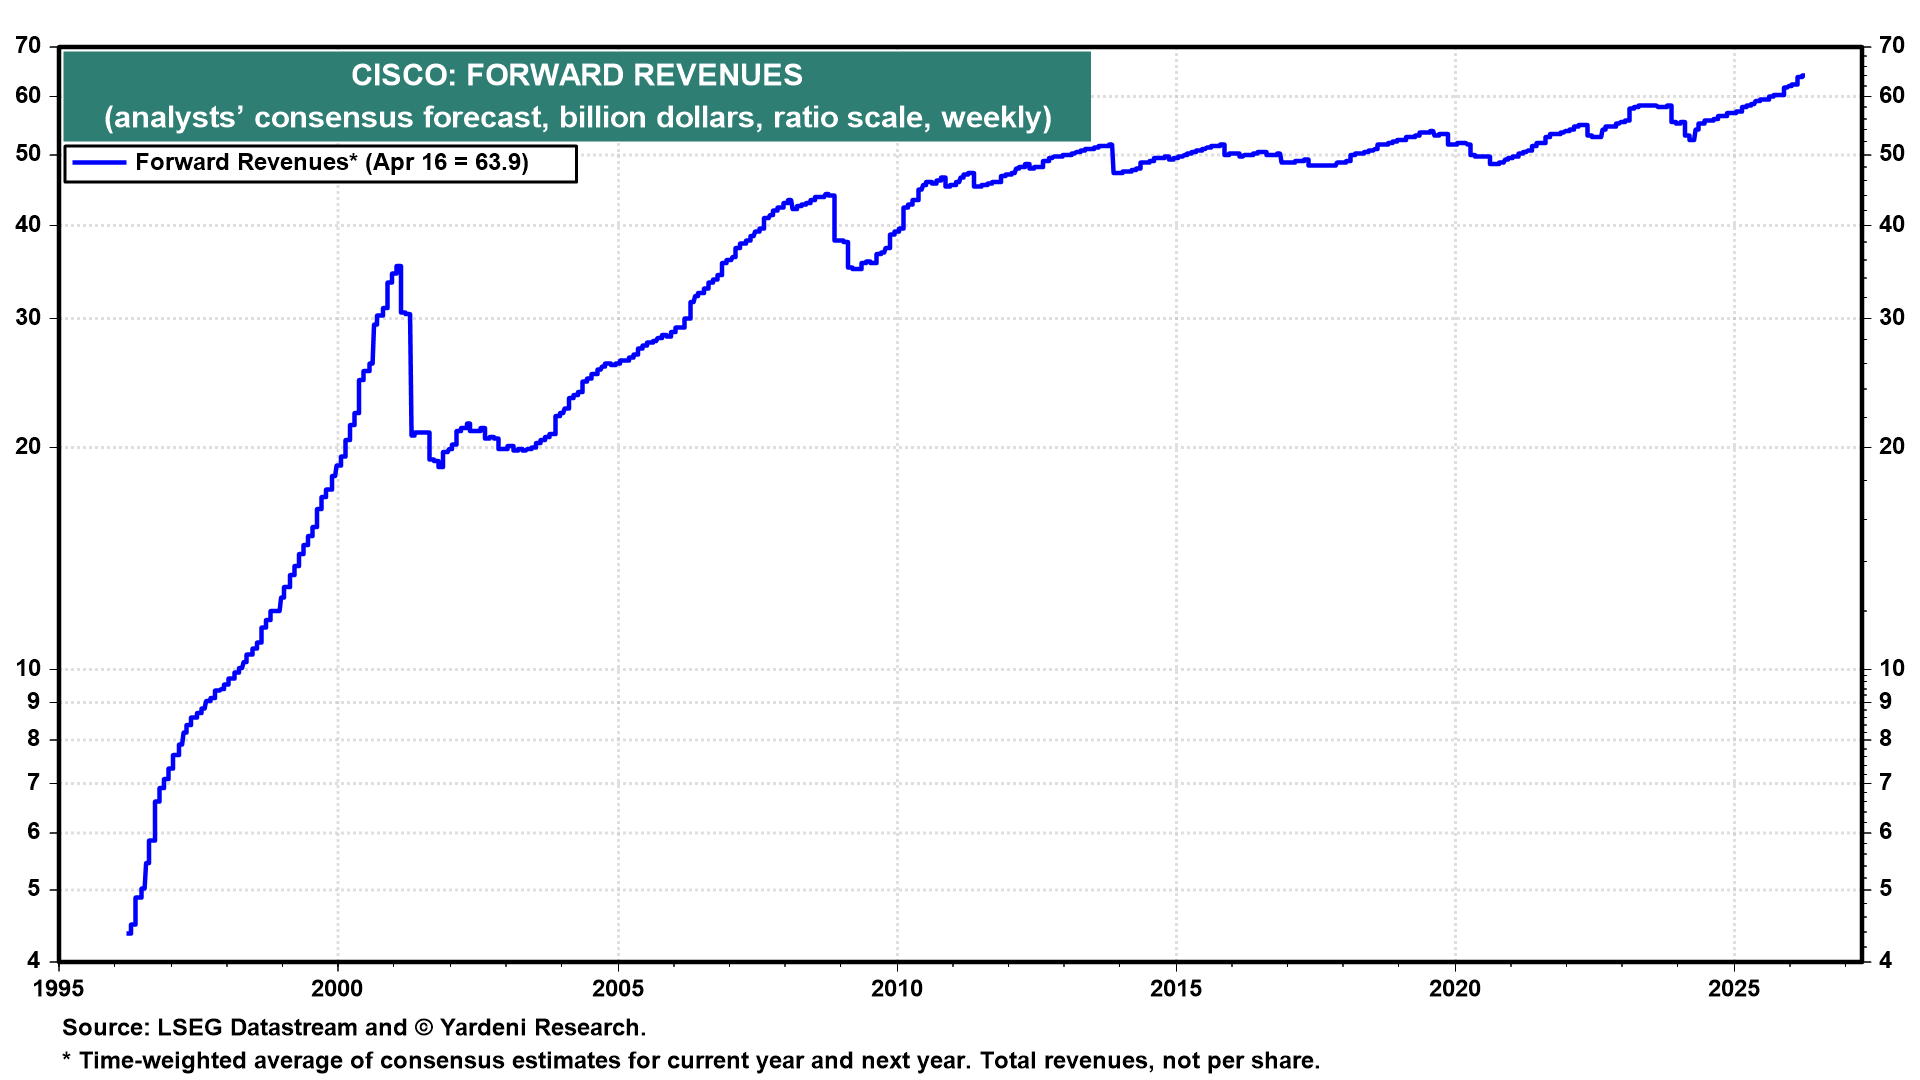1920x1080 pixels.
Task: Click the 'Forward Revenues*' legend label
Action: pyautogui.click(x=245, y=163)
